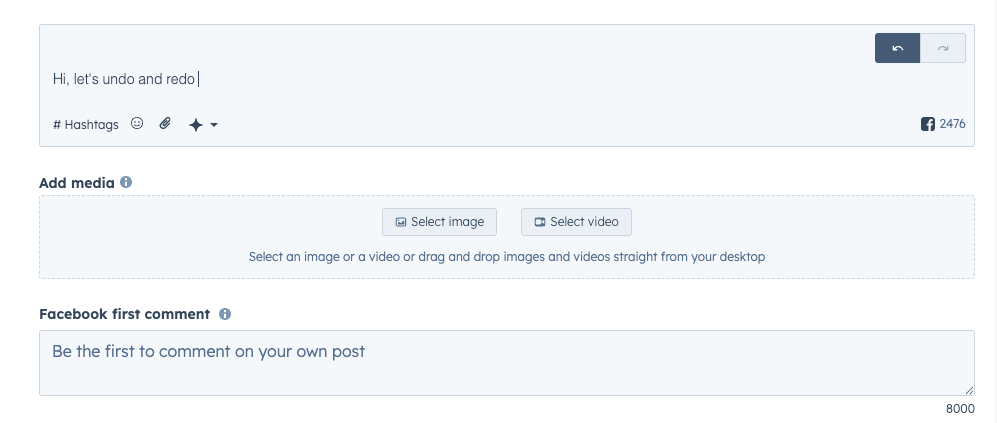Click the Select image button

439,222
